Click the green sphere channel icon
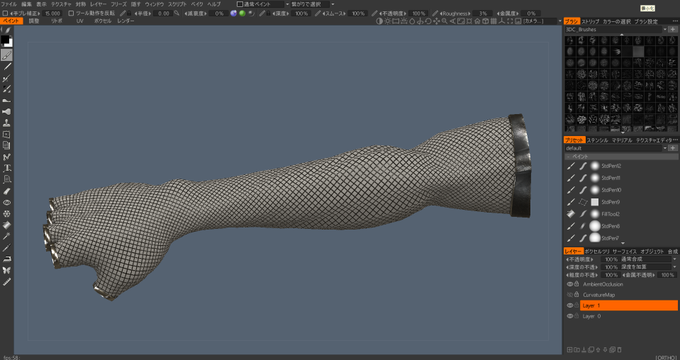 click(242, 13)
